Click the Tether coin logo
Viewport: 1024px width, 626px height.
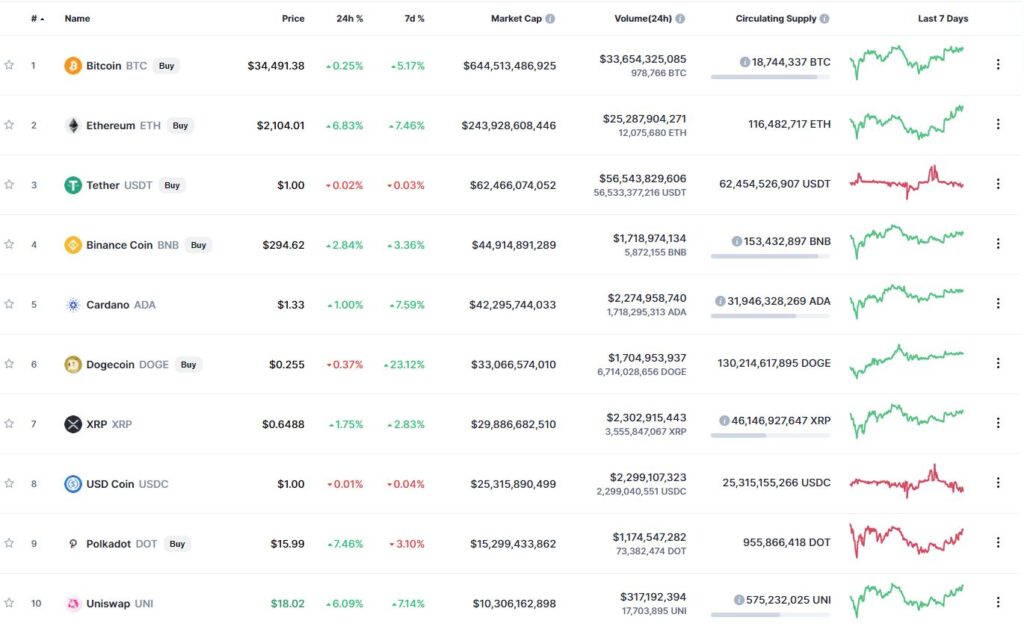(73, 185)
